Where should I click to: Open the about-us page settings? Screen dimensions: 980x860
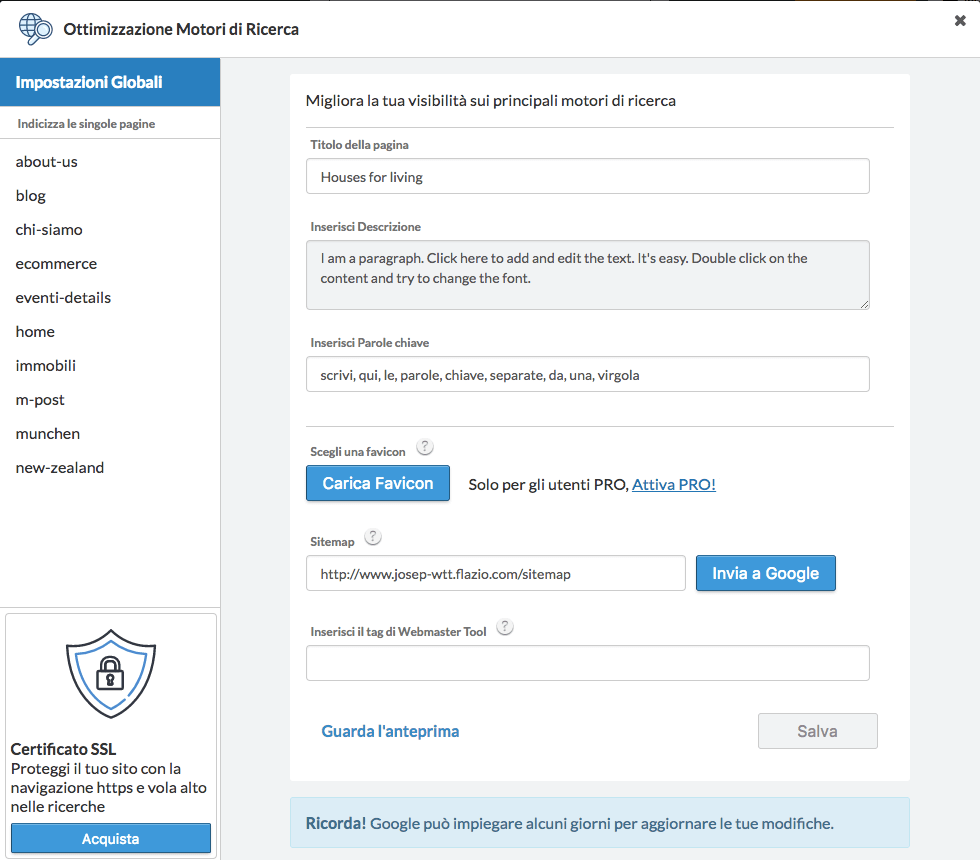point(47,162)
